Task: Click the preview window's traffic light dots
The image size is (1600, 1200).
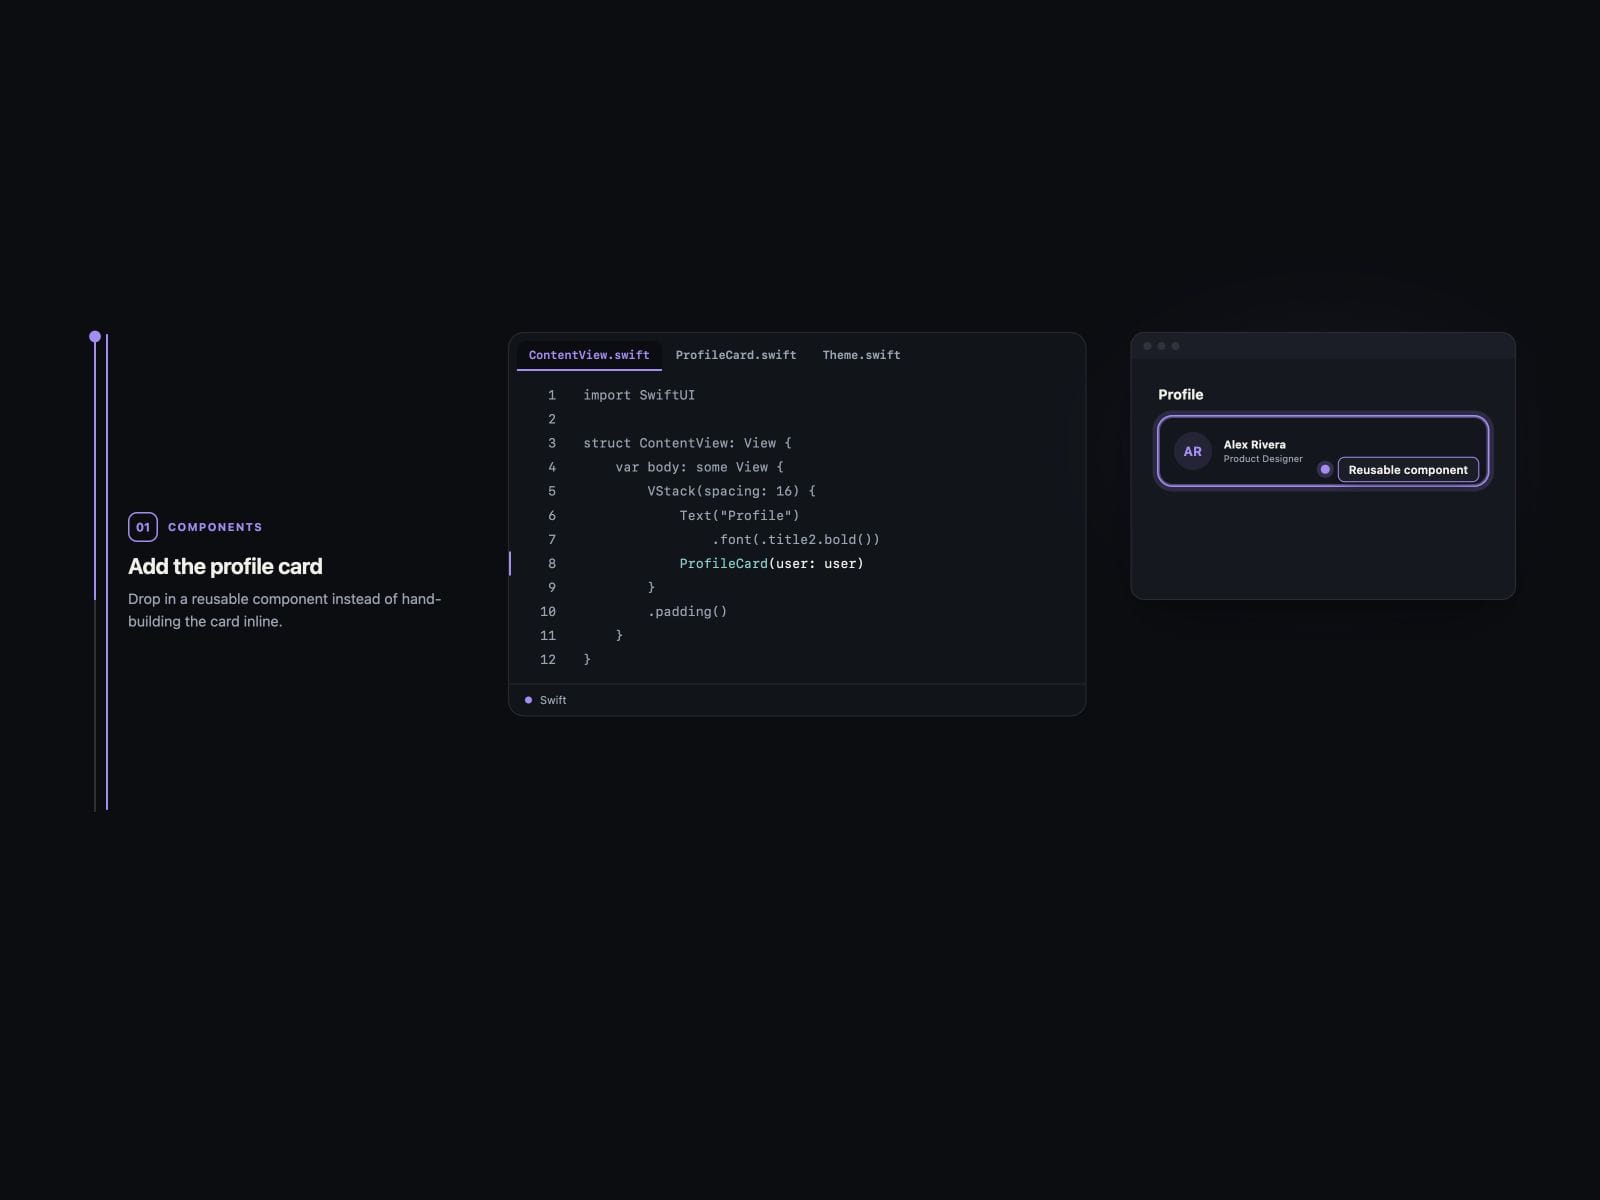Action: click(x=1161, y=346)
